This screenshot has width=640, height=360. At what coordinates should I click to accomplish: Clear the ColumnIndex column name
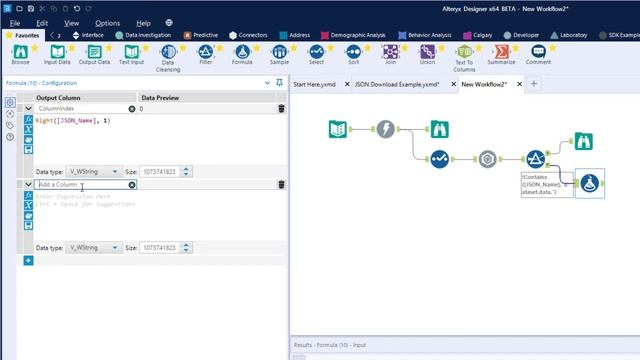[132, 109]
